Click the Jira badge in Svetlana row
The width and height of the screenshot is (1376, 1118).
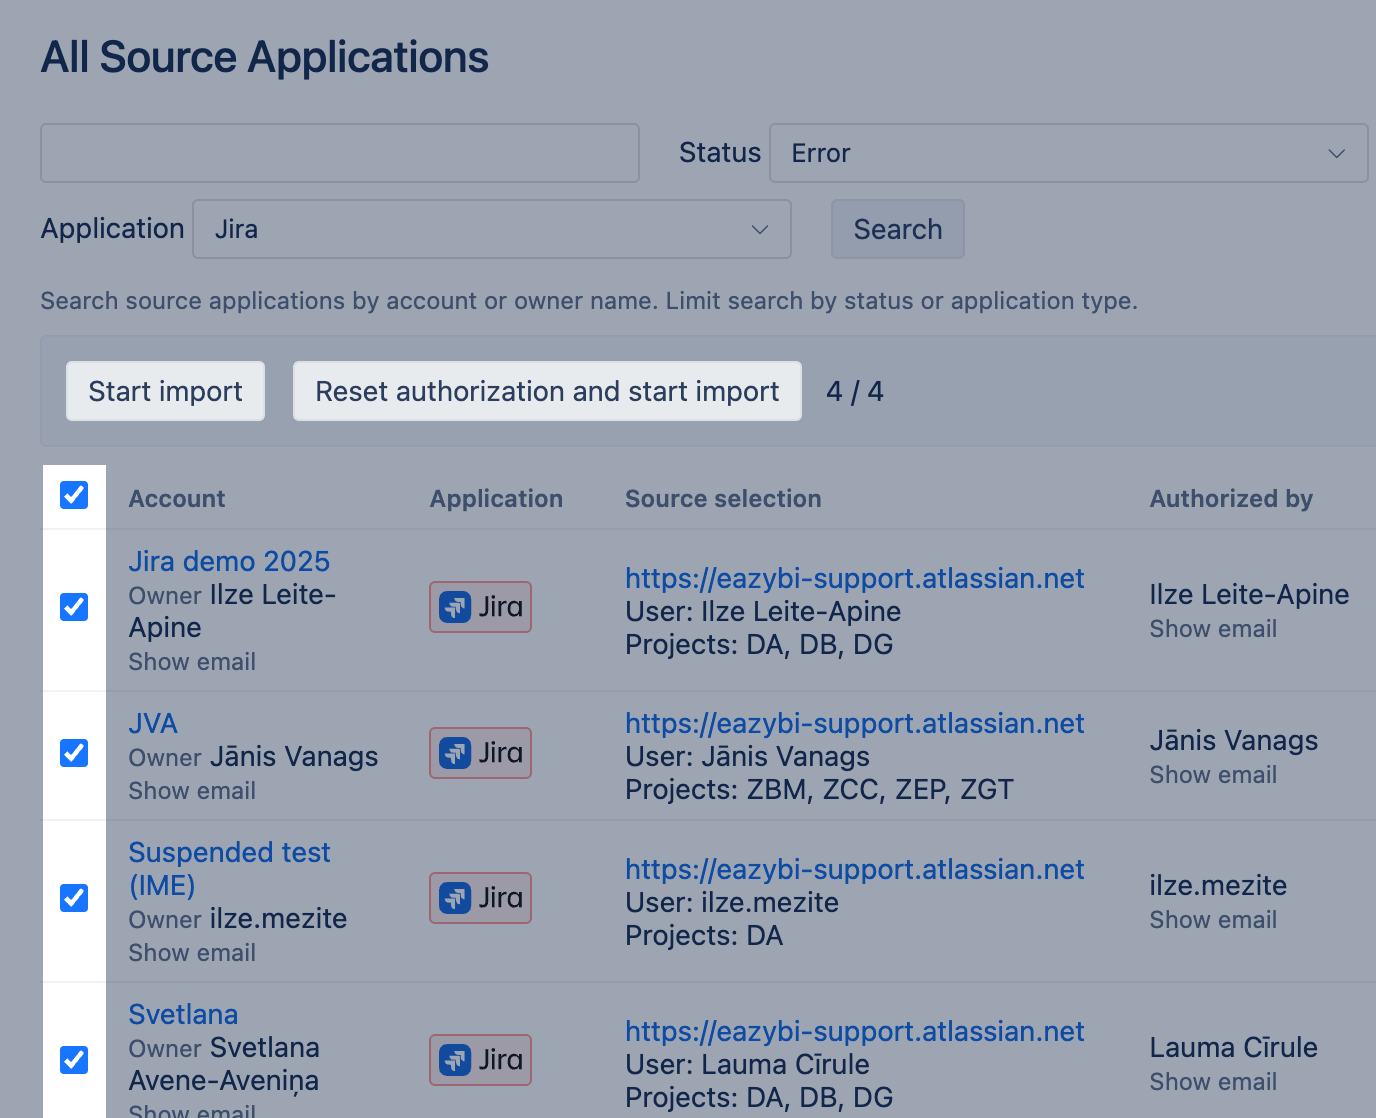pyautogui.click(x=480, y=1060)
